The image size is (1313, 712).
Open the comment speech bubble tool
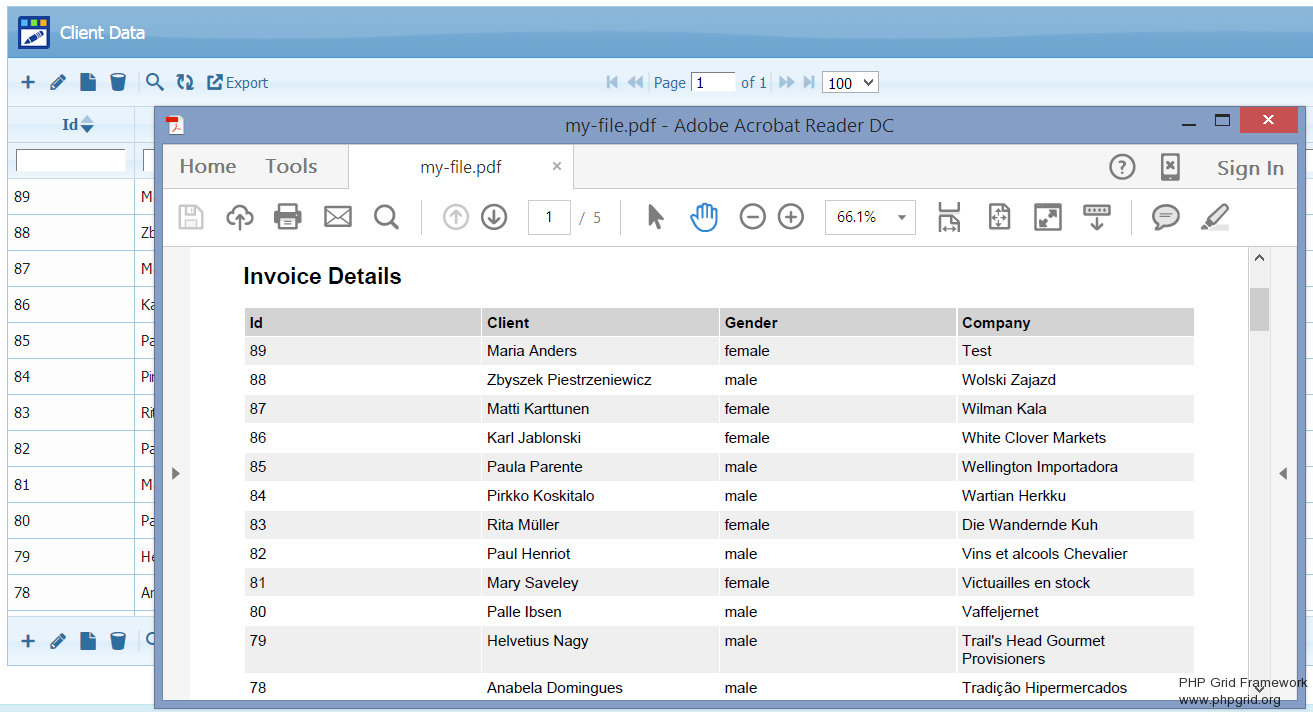(1165, 217)
